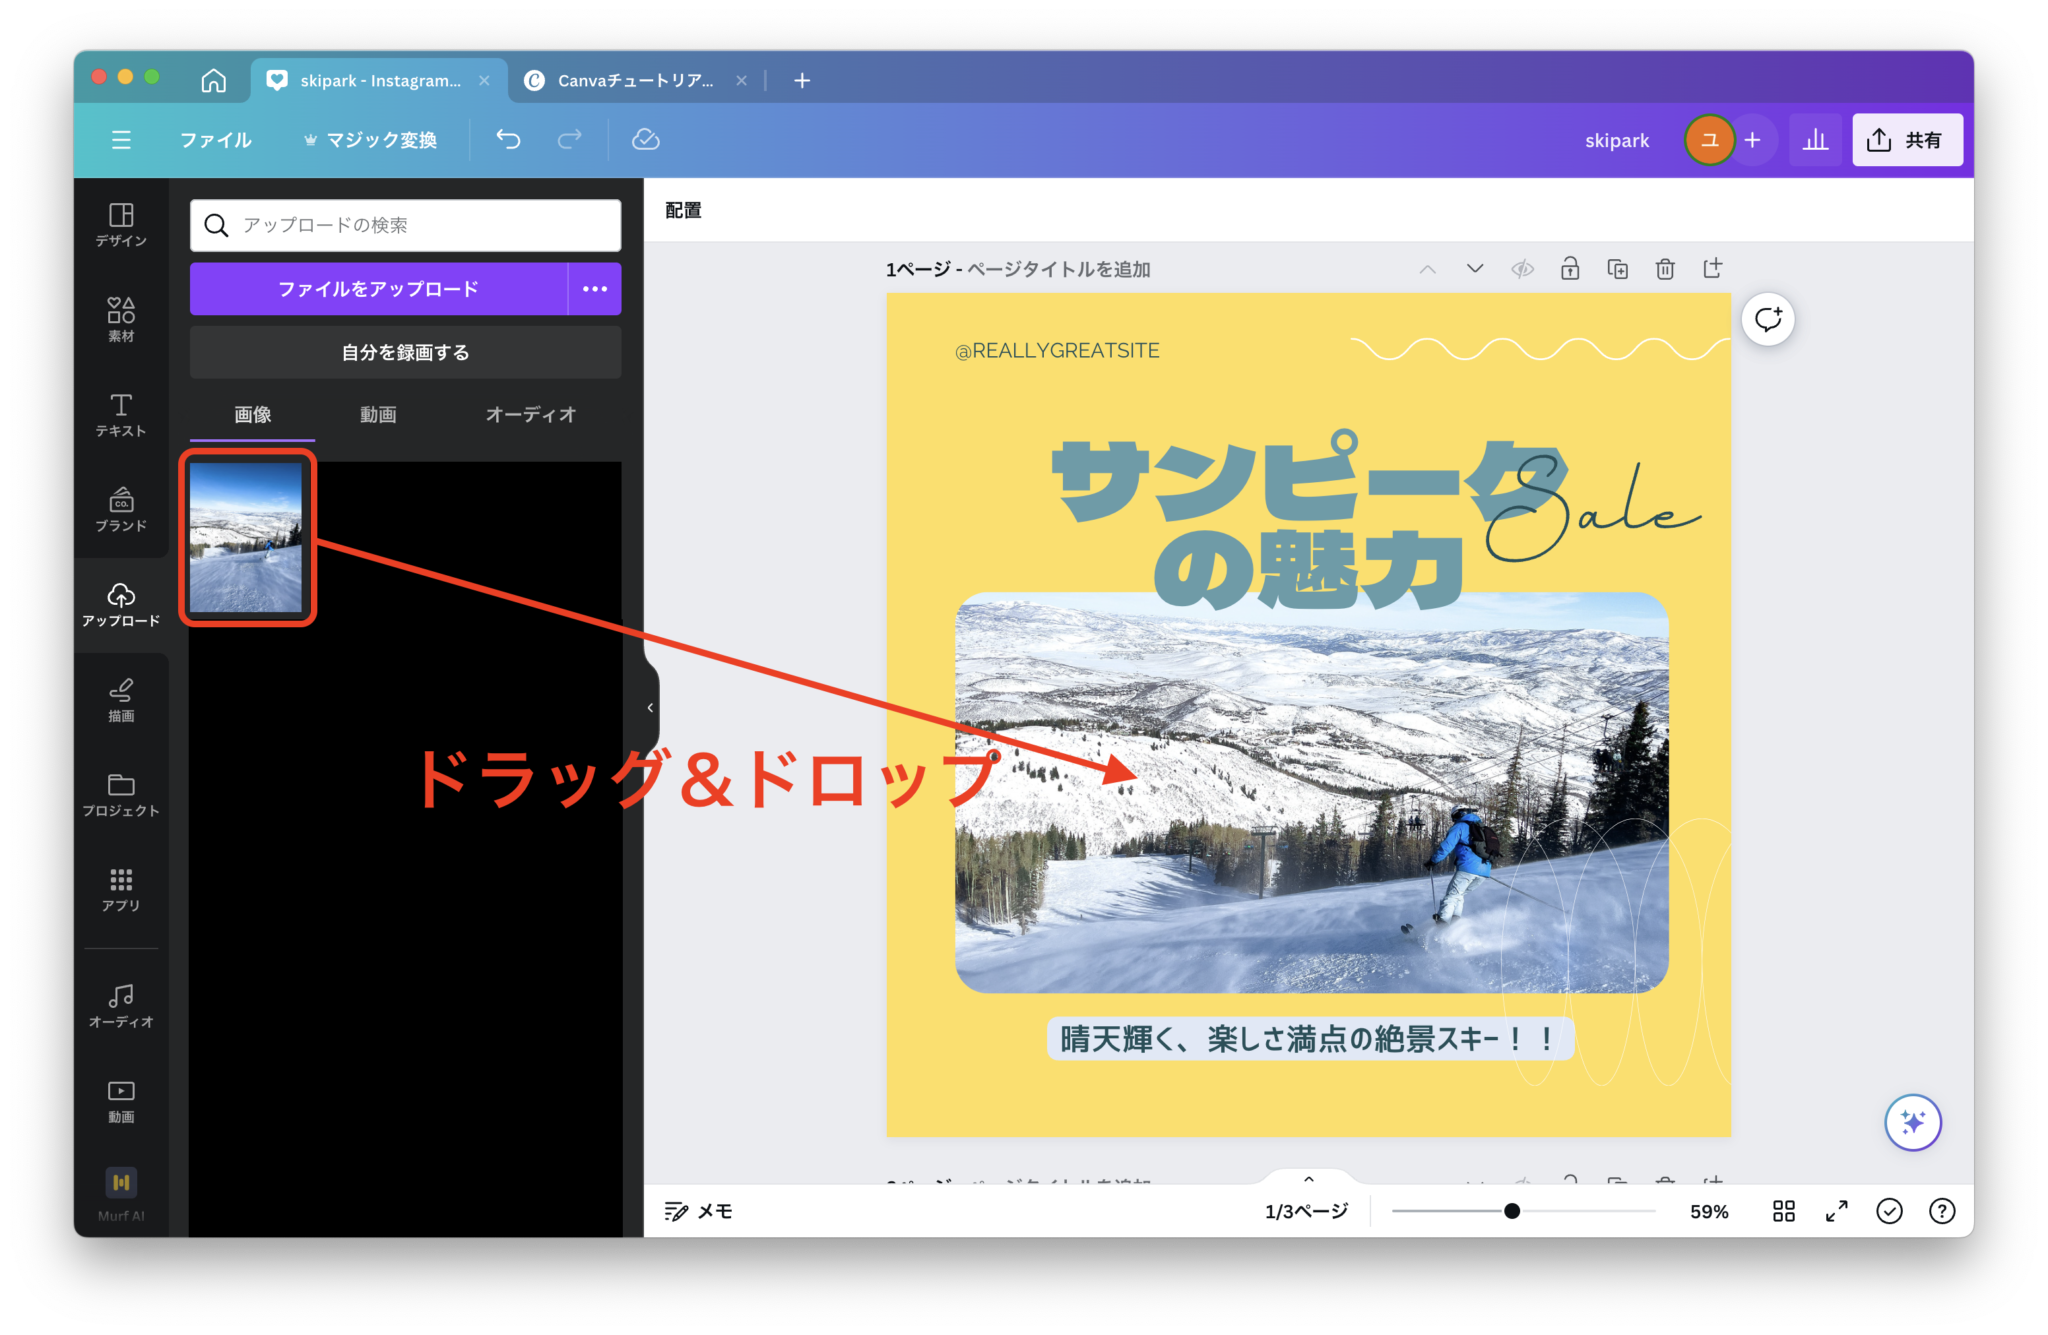The height and width of the screenshot is (1335, 2048).
Task: Click the AI sparkle assistant button
Action: point(1913,1122)
